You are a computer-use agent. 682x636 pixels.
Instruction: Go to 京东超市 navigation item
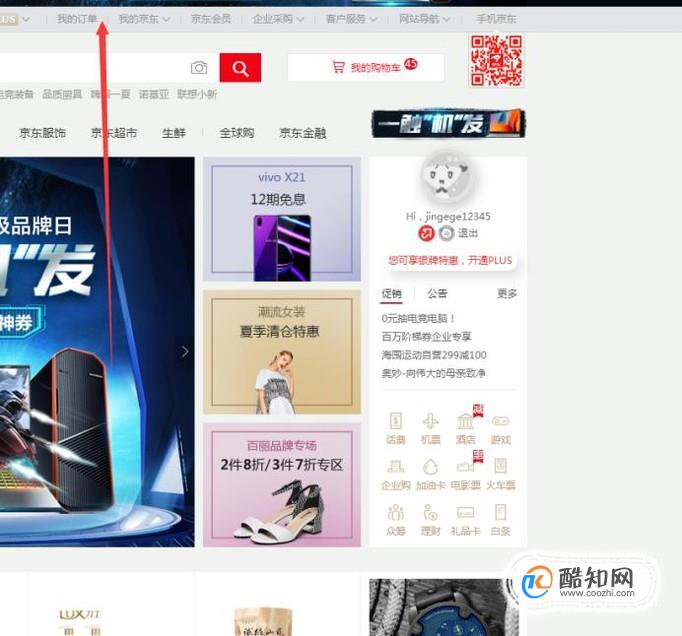(114, 133)
